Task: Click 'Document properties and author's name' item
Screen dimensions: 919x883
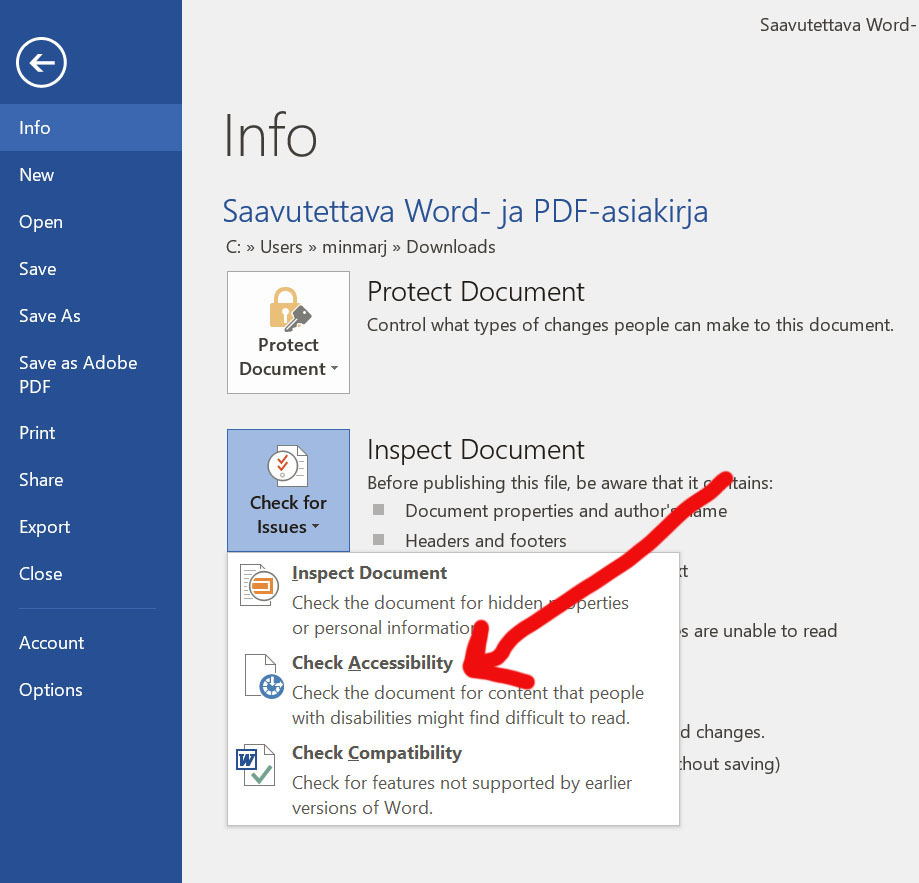Action: pos(566,511)
